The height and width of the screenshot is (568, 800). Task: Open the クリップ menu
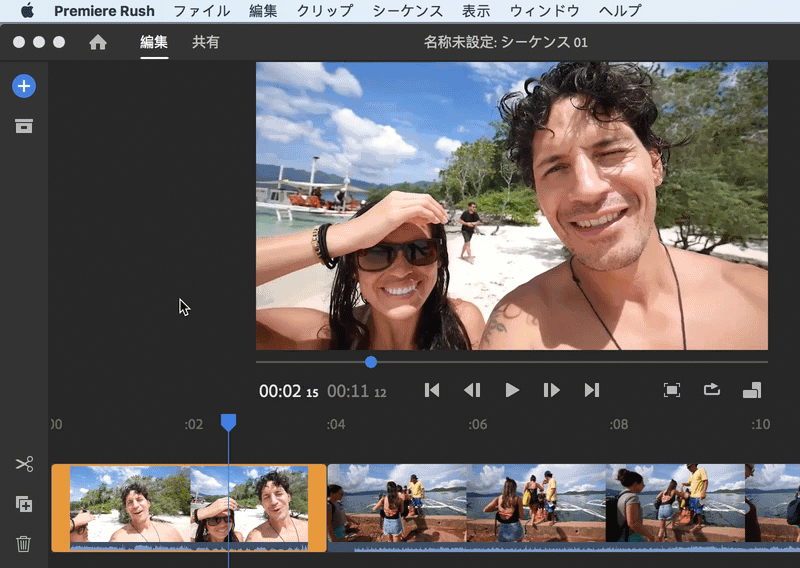pos(325,11)
